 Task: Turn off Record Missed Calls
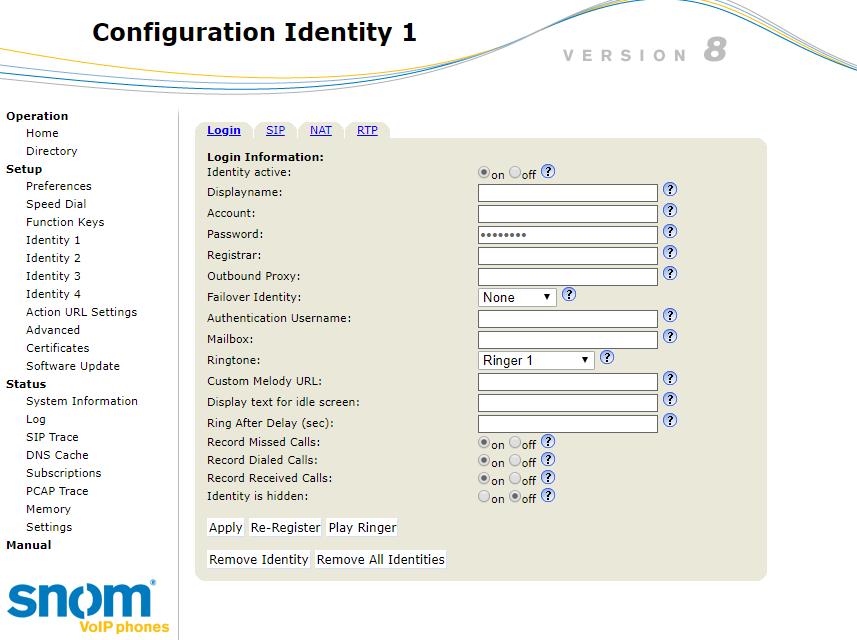[515, 442]
